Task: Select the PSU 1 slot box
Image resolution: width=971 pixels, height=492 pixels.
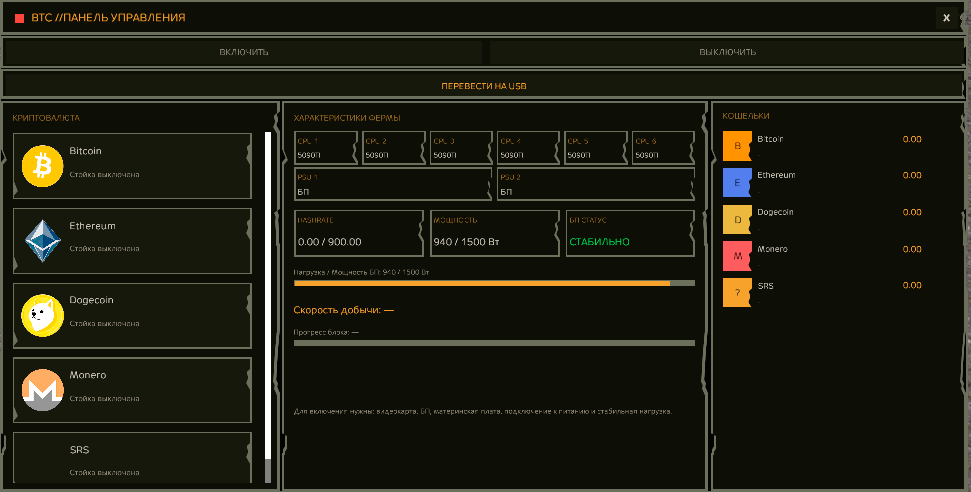Action: coord(393,184)
